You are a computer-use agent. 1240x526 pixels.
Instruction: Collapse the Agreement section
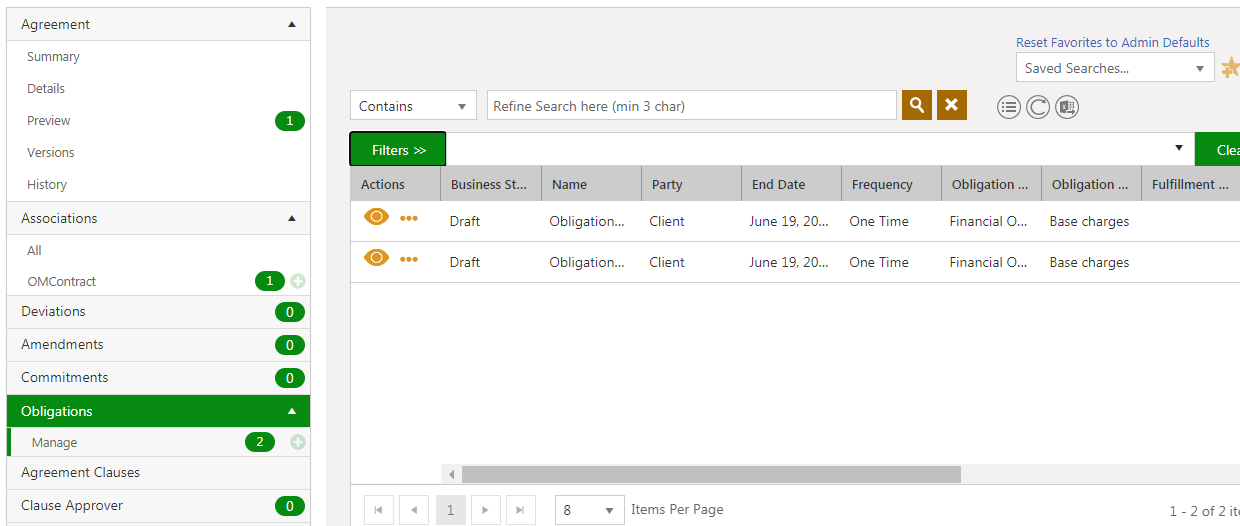pos(291,24)
